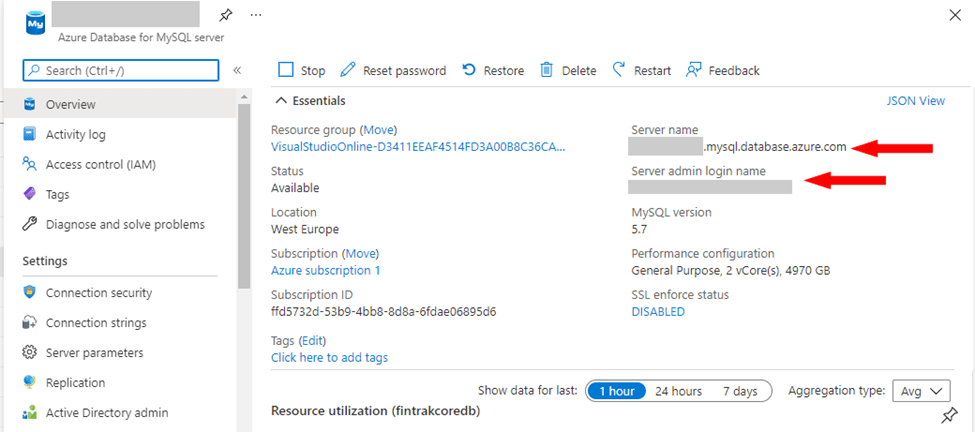Go to Connection security settings
This screenshot has width=975, height=432.
(98, 293)
